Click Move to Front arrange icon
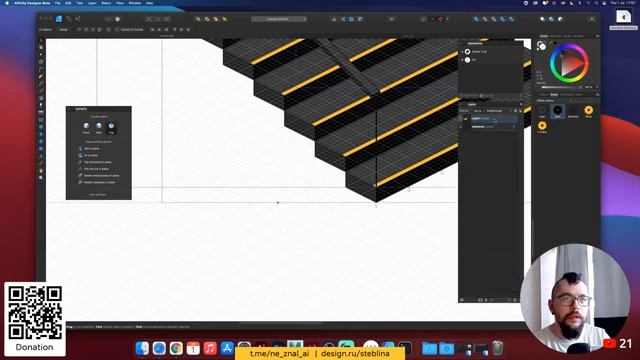This screenshot has width=640, height=360. 224,19
